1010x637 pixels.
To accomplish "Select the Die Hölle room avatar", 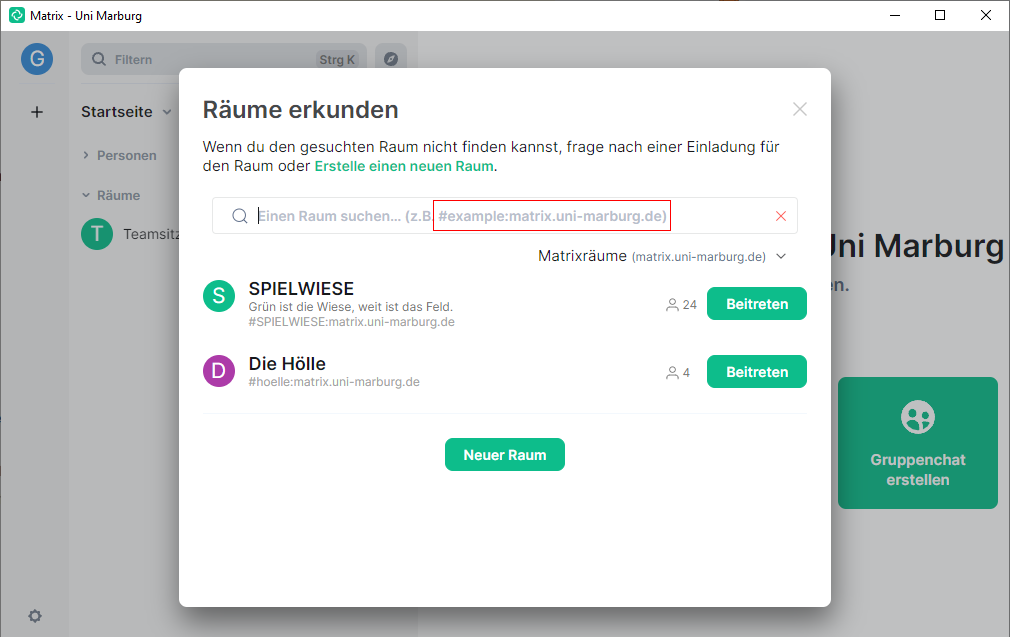I will [219, 372].
